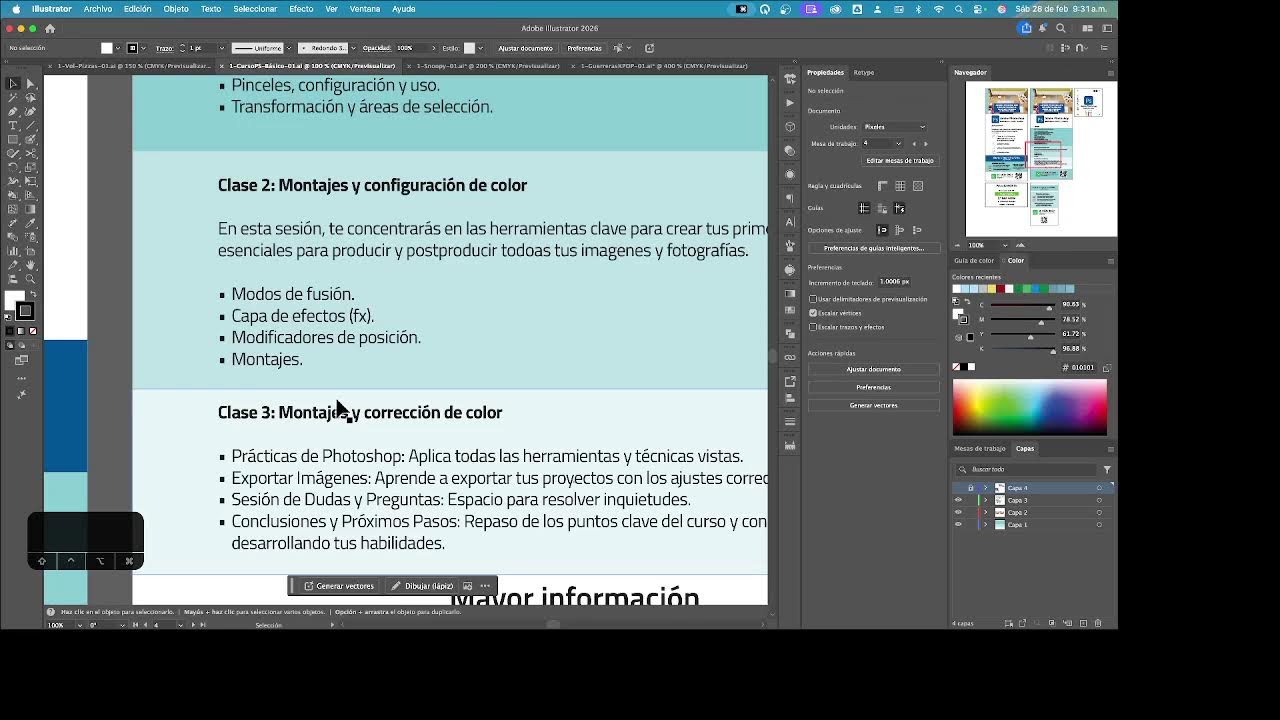Open the fill color dropdown in control bar
Screen dimensions: 1280x720
point(118,48)
